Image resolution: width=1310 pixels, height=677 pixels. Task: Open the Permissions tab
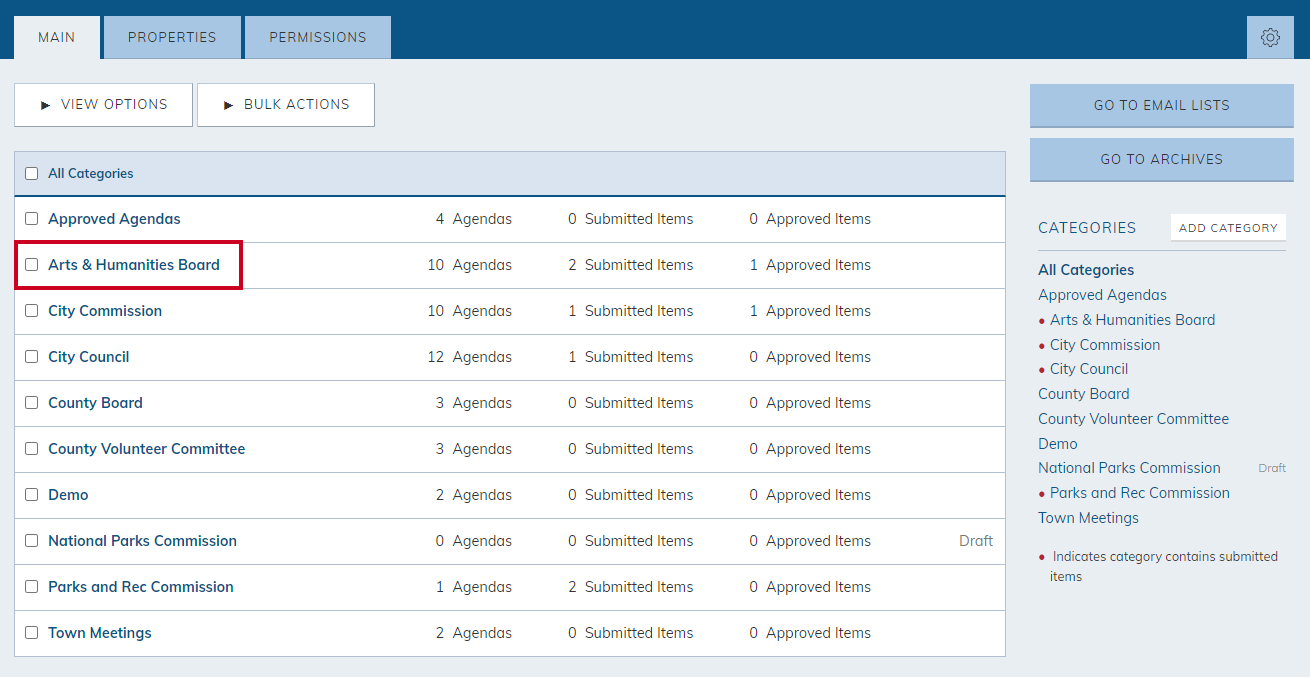(318, 37)
